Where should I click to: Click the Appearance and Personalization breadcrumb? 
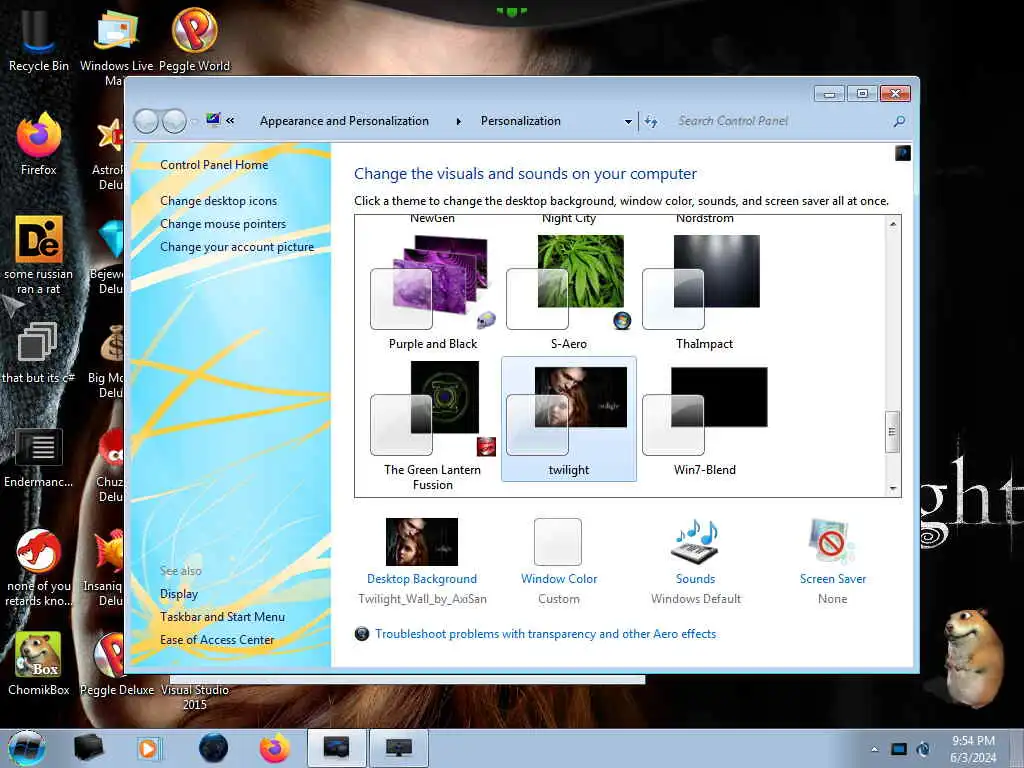coord(344,121)
